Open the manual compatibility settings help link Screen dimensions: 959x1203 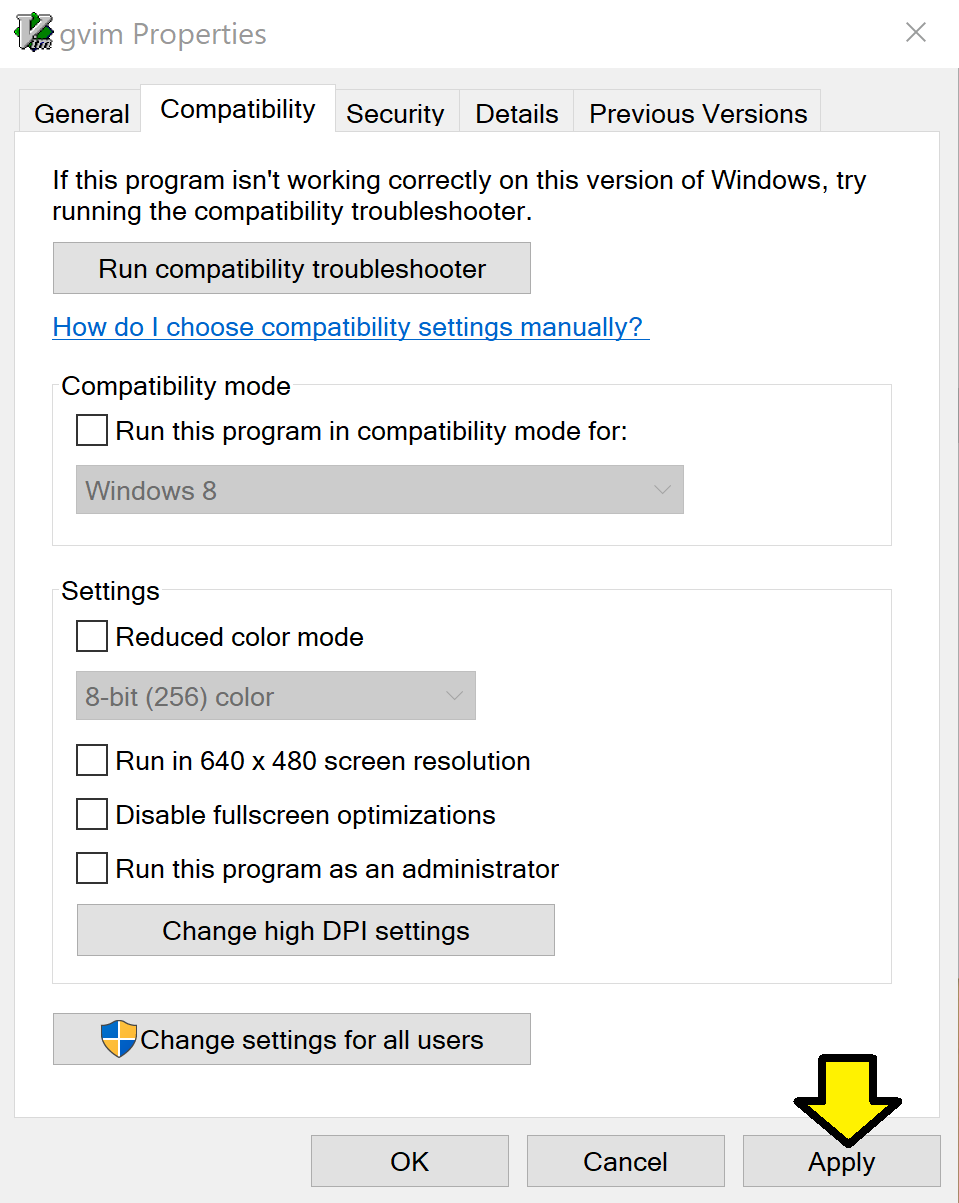click(351, 327)
